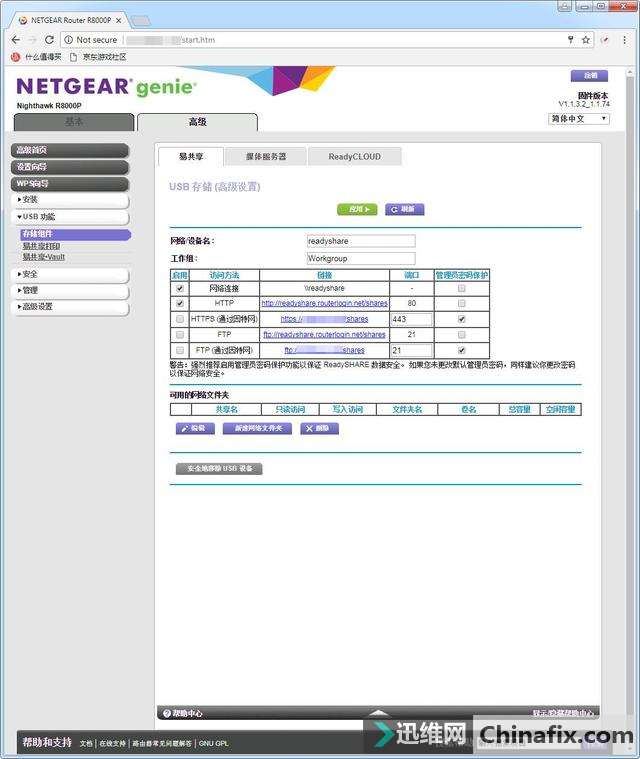Open the GNU GPL footer link
640x759 pixels.
pos(213,743)
